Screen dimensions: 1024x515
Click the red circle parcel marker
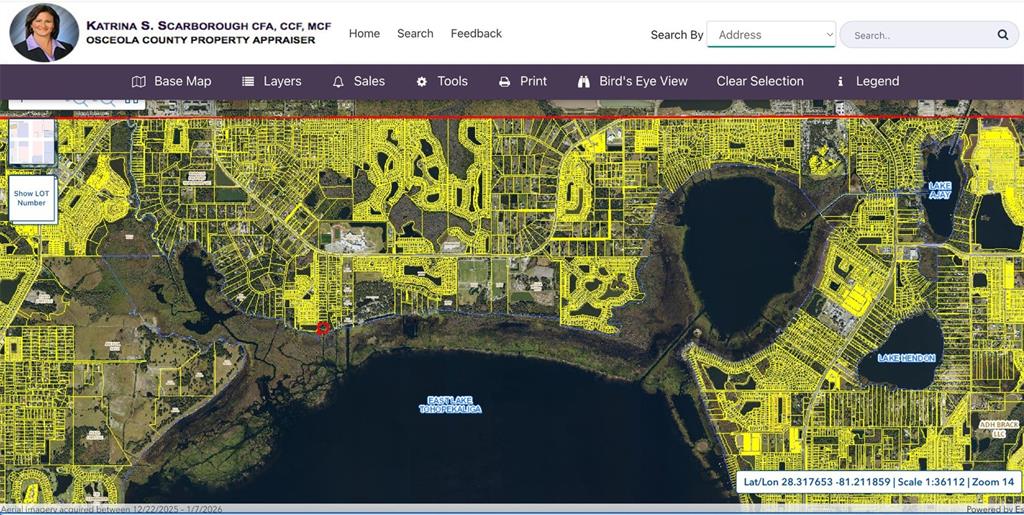point(323,328)
